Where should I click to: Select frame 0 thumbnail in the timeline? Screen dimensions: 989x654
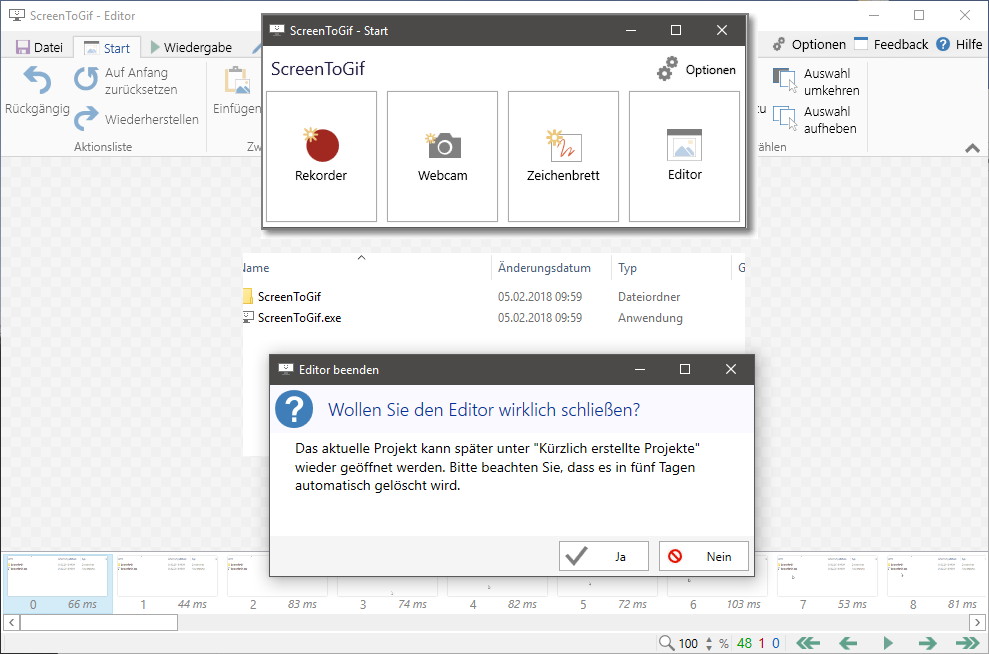pos(57,584)
